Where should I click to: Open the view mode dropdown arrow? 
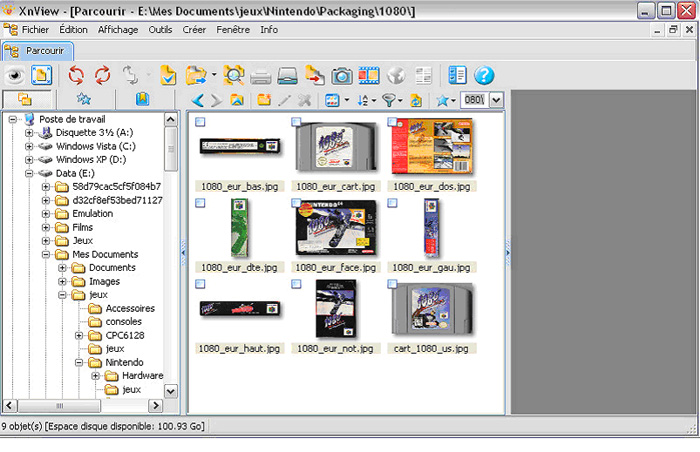pyautogui.click(x=347, y=100)
